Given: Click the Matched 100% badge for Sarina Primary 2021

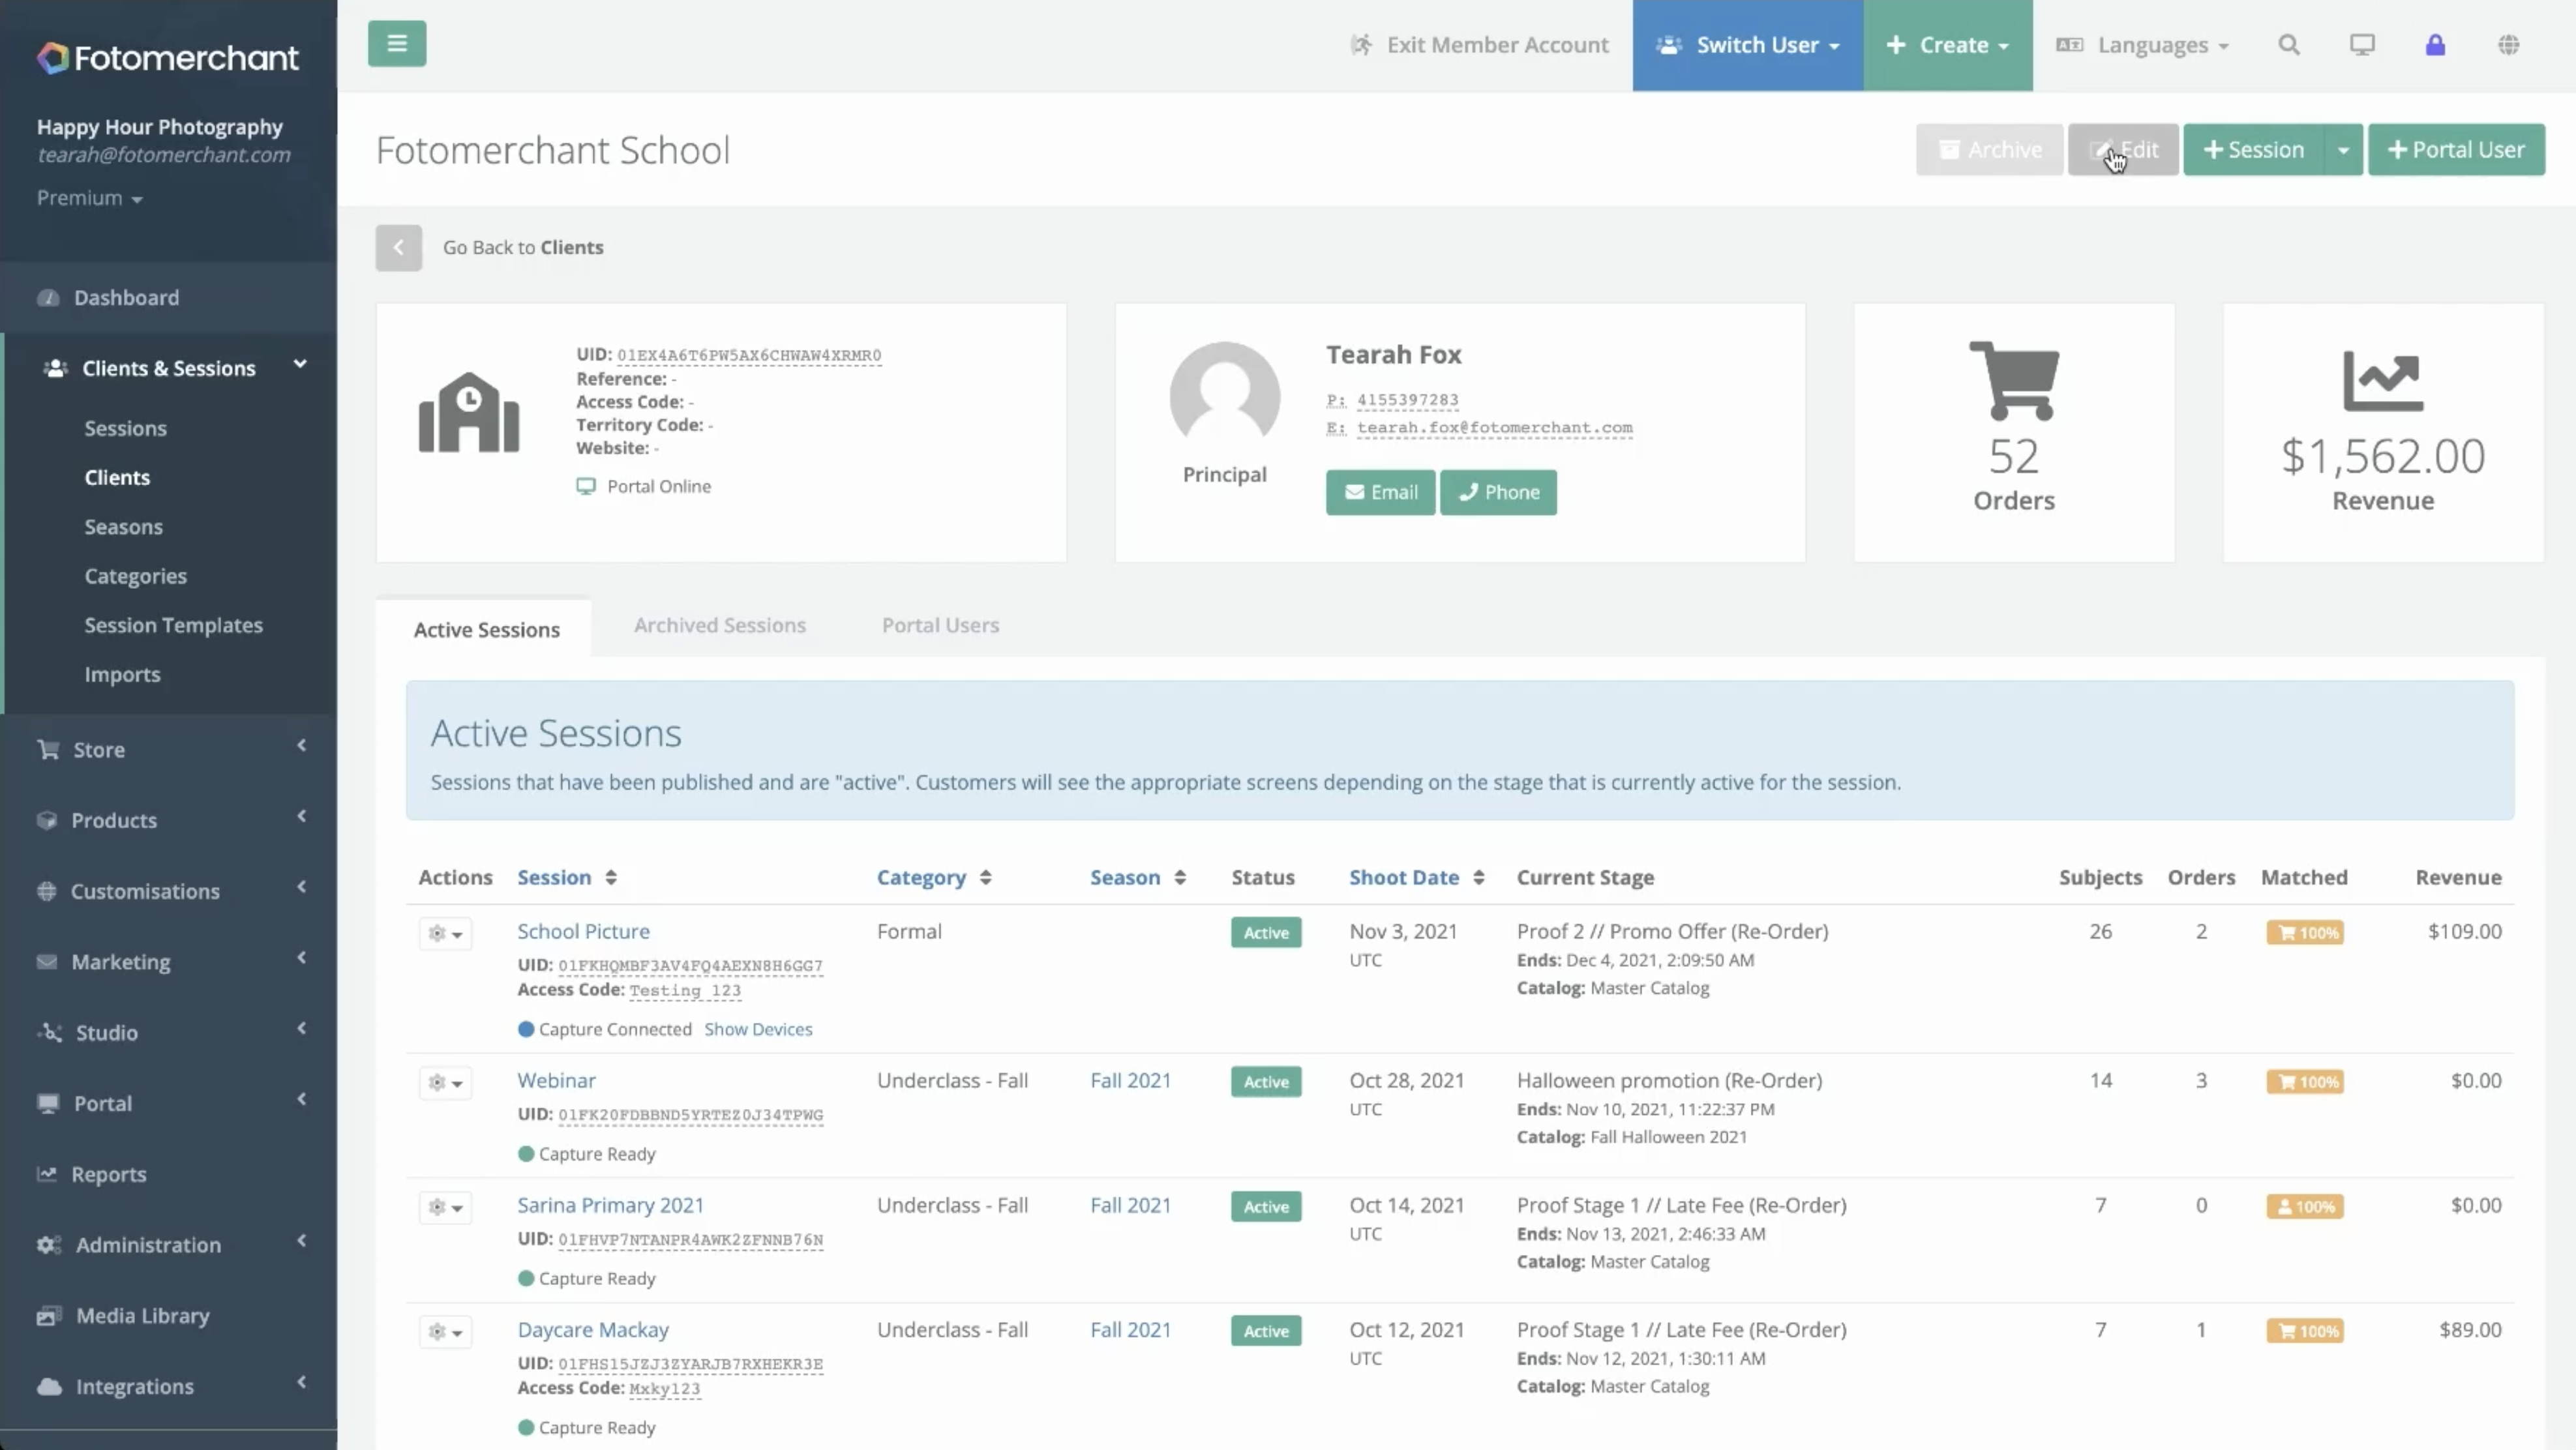Looking at the screenshot, I should coord(2305,1207).
